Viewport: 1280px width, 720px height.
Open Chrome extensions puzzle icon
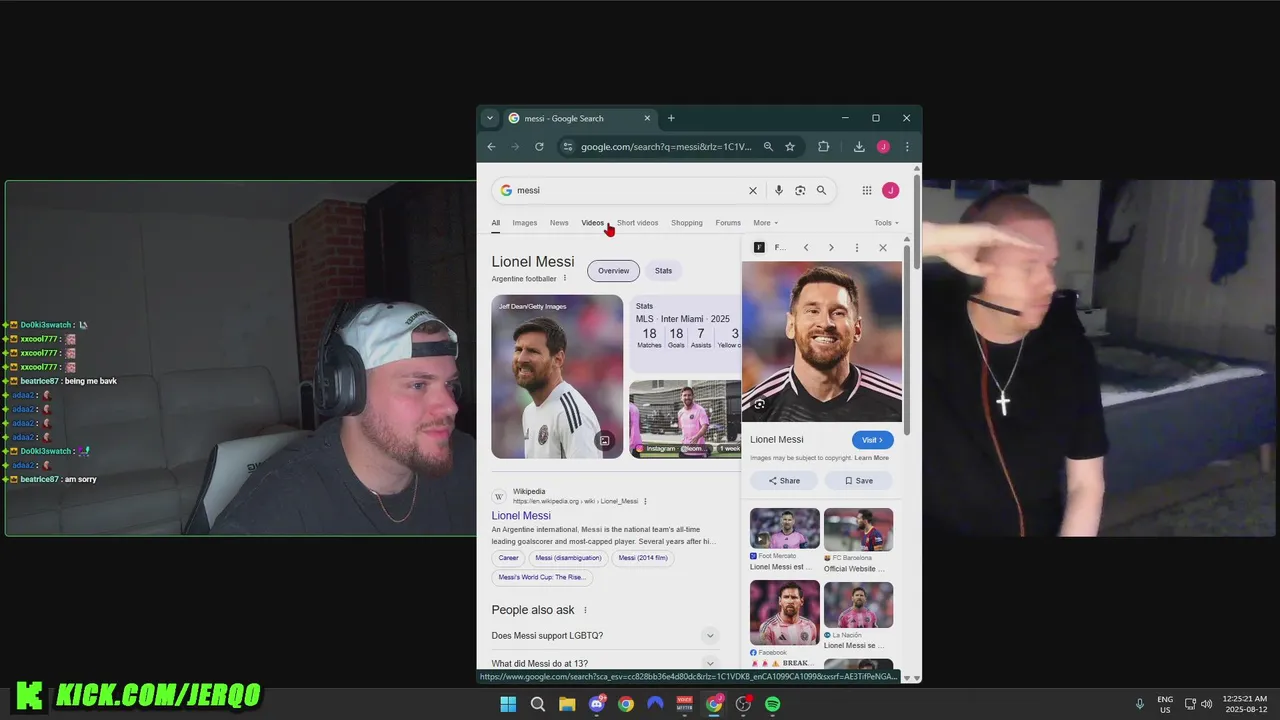click(x=824, y=147)
